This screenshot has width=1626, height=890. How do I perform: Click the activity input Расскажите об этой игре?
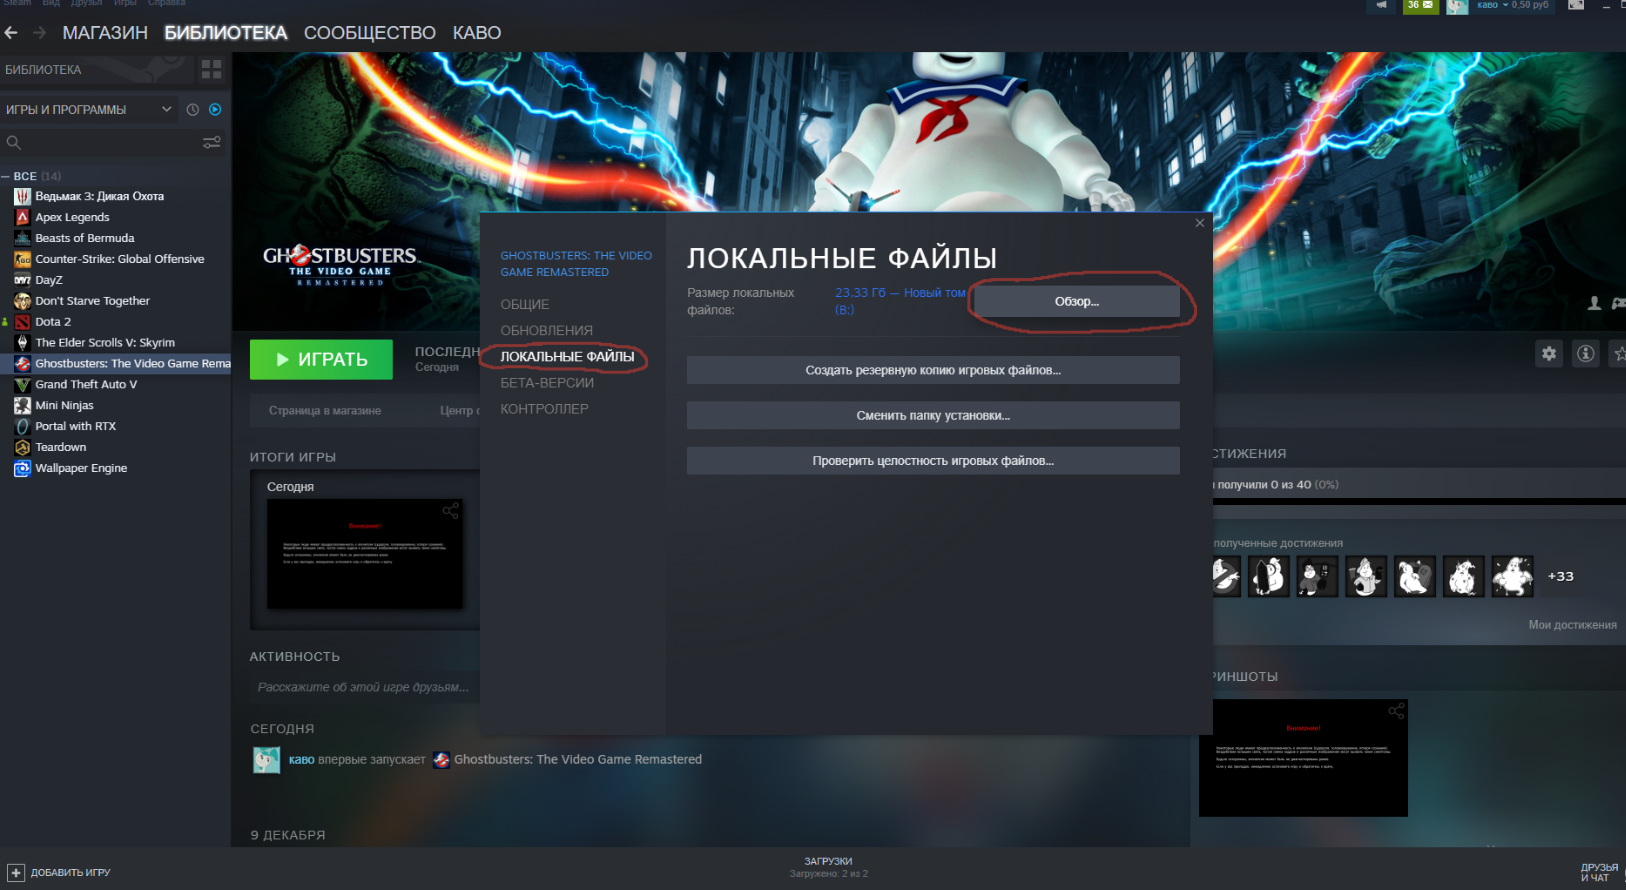[364, 687]
